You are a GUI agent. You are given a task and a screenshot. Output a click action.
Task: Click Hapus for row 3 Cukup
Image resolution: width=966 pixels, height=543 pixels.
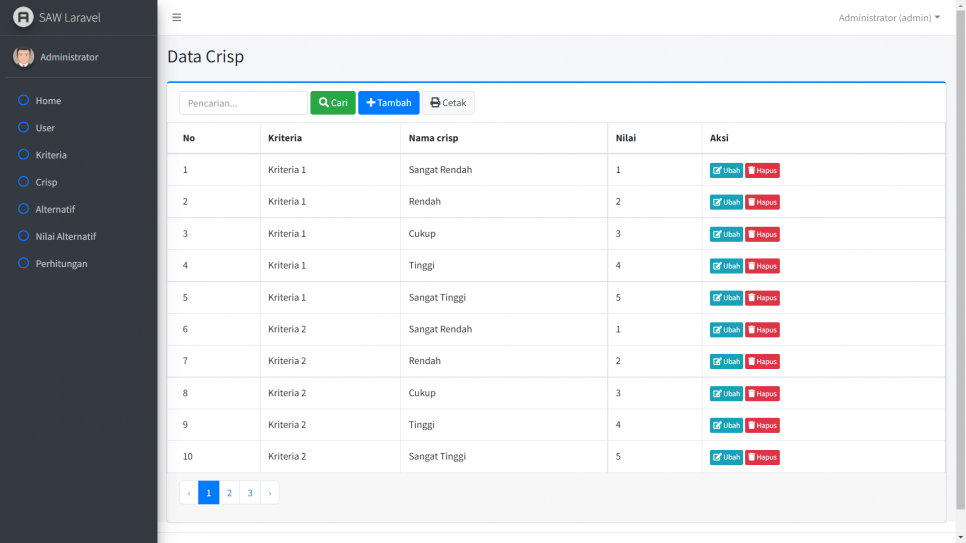[762, 234]
